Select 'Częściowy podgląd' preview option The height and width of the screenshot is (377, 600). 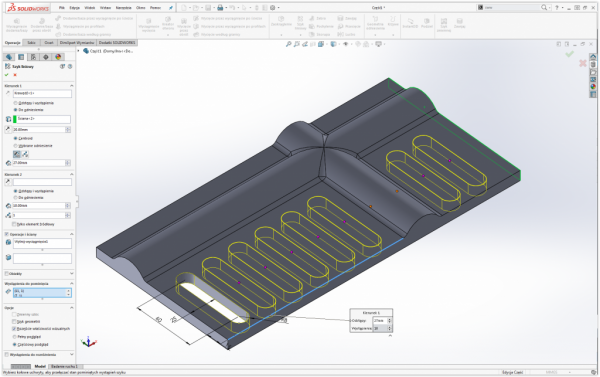tap(15, 344)
